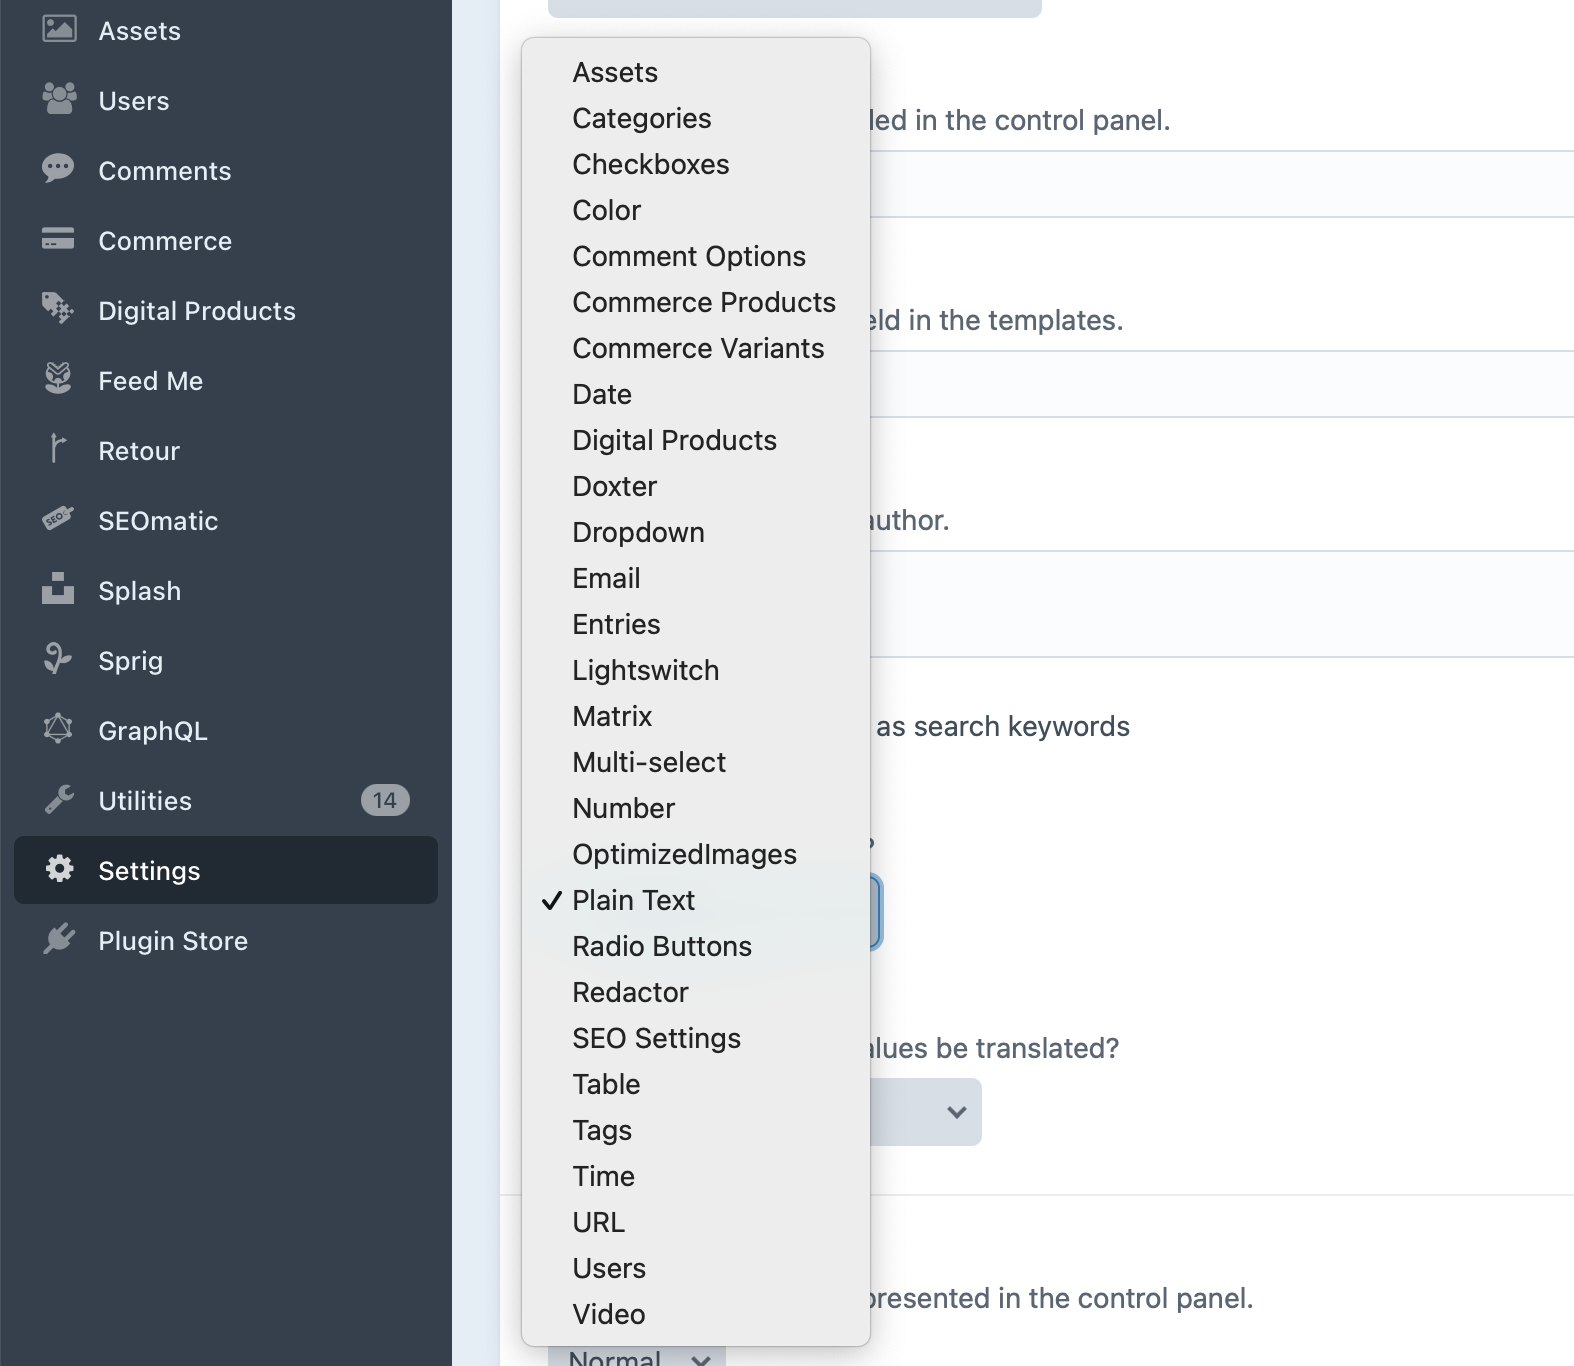Pick Users option in the field type list

(696, 1268)
